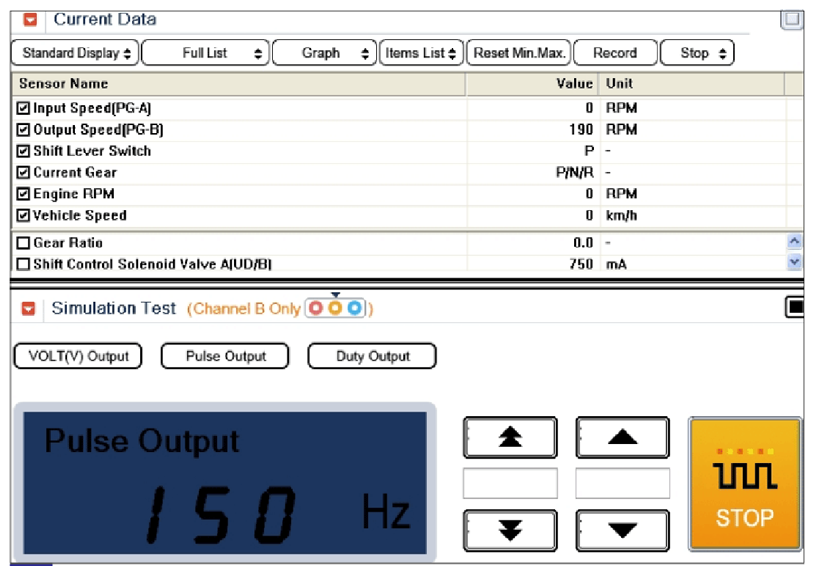The width and height of the screenshot is (814, 575).
Task: Collapse the Current Data panel red arrow
Action: tap(30, 20)
